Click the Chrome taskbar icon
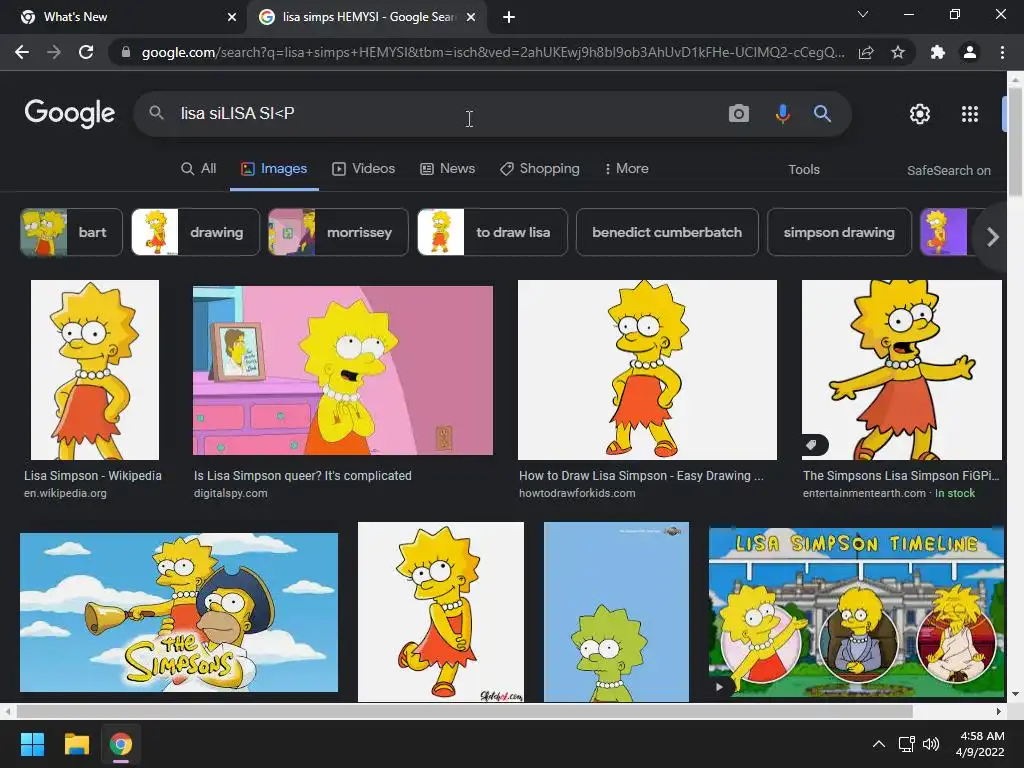The image size is (1024, 768). pos(121,744)
